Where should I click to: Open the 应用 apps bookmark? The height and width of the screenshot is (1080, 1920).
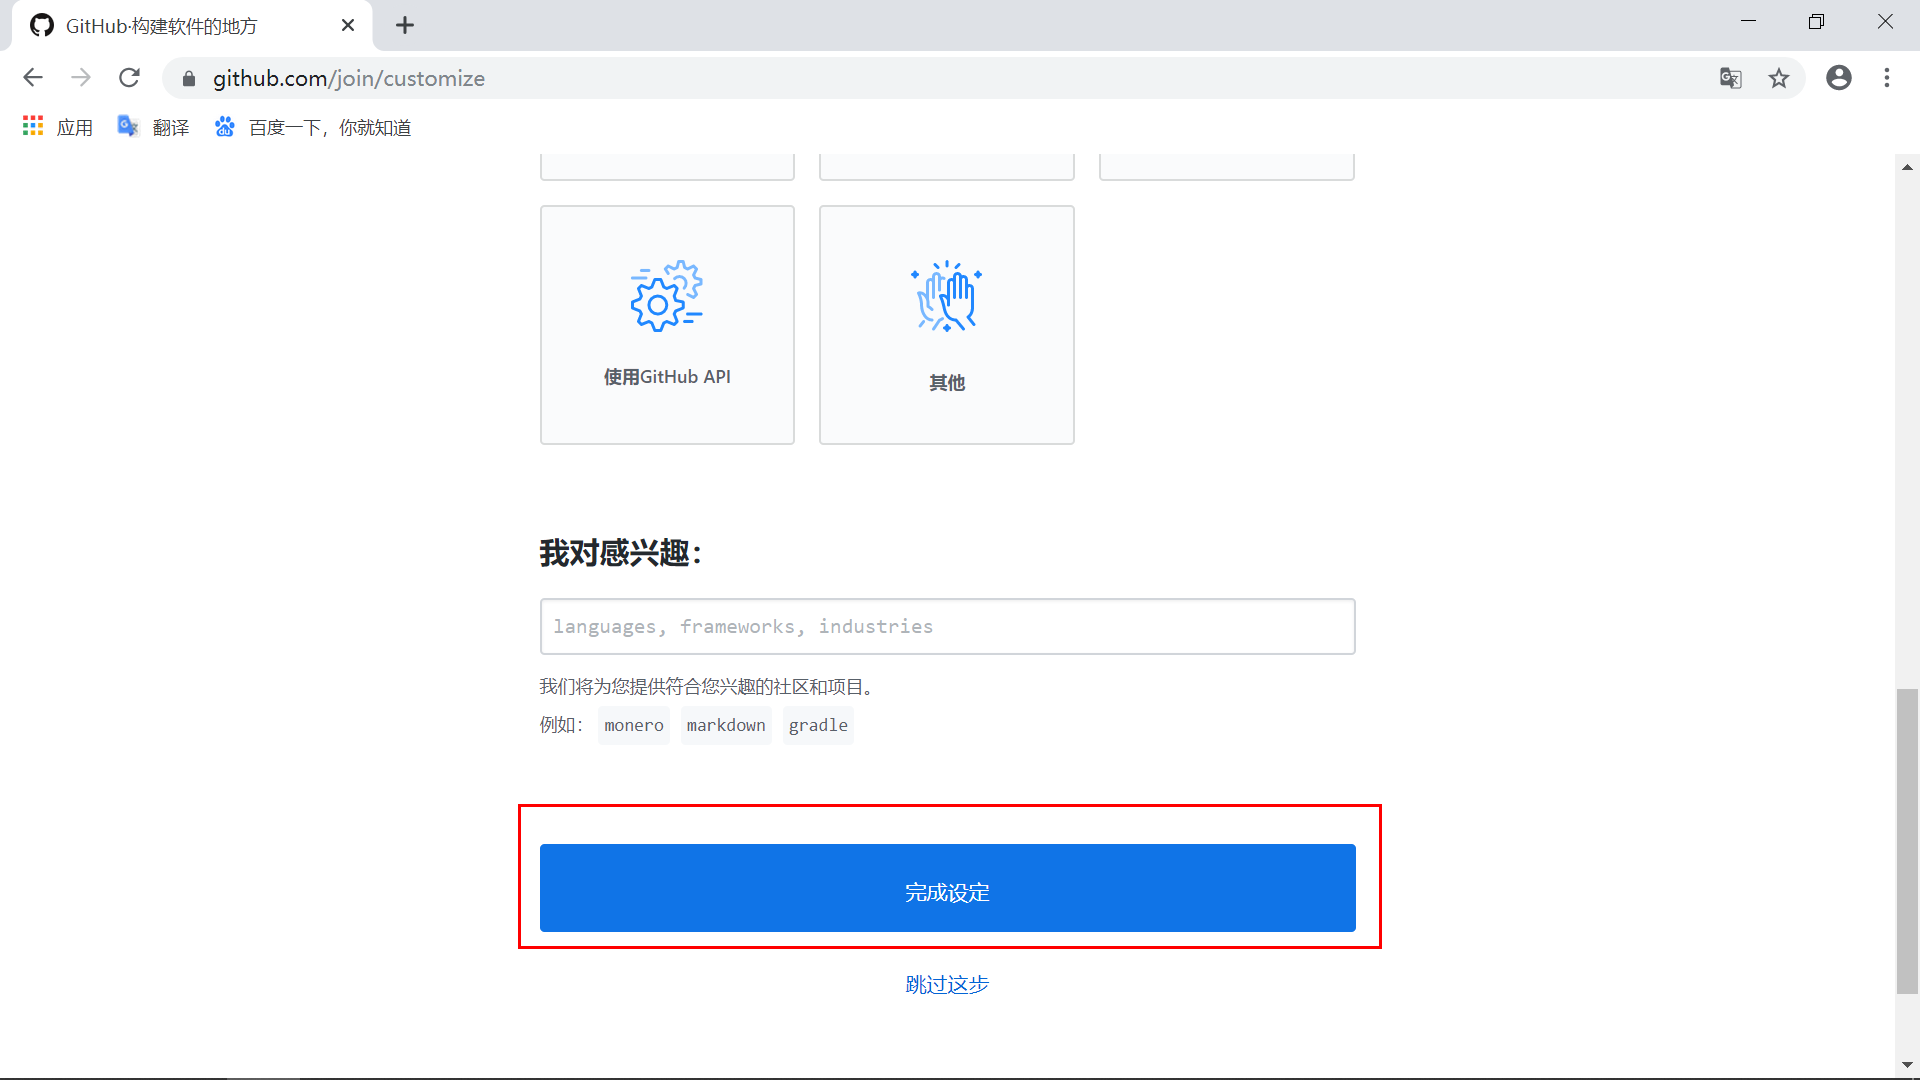(x=58, y=127)
